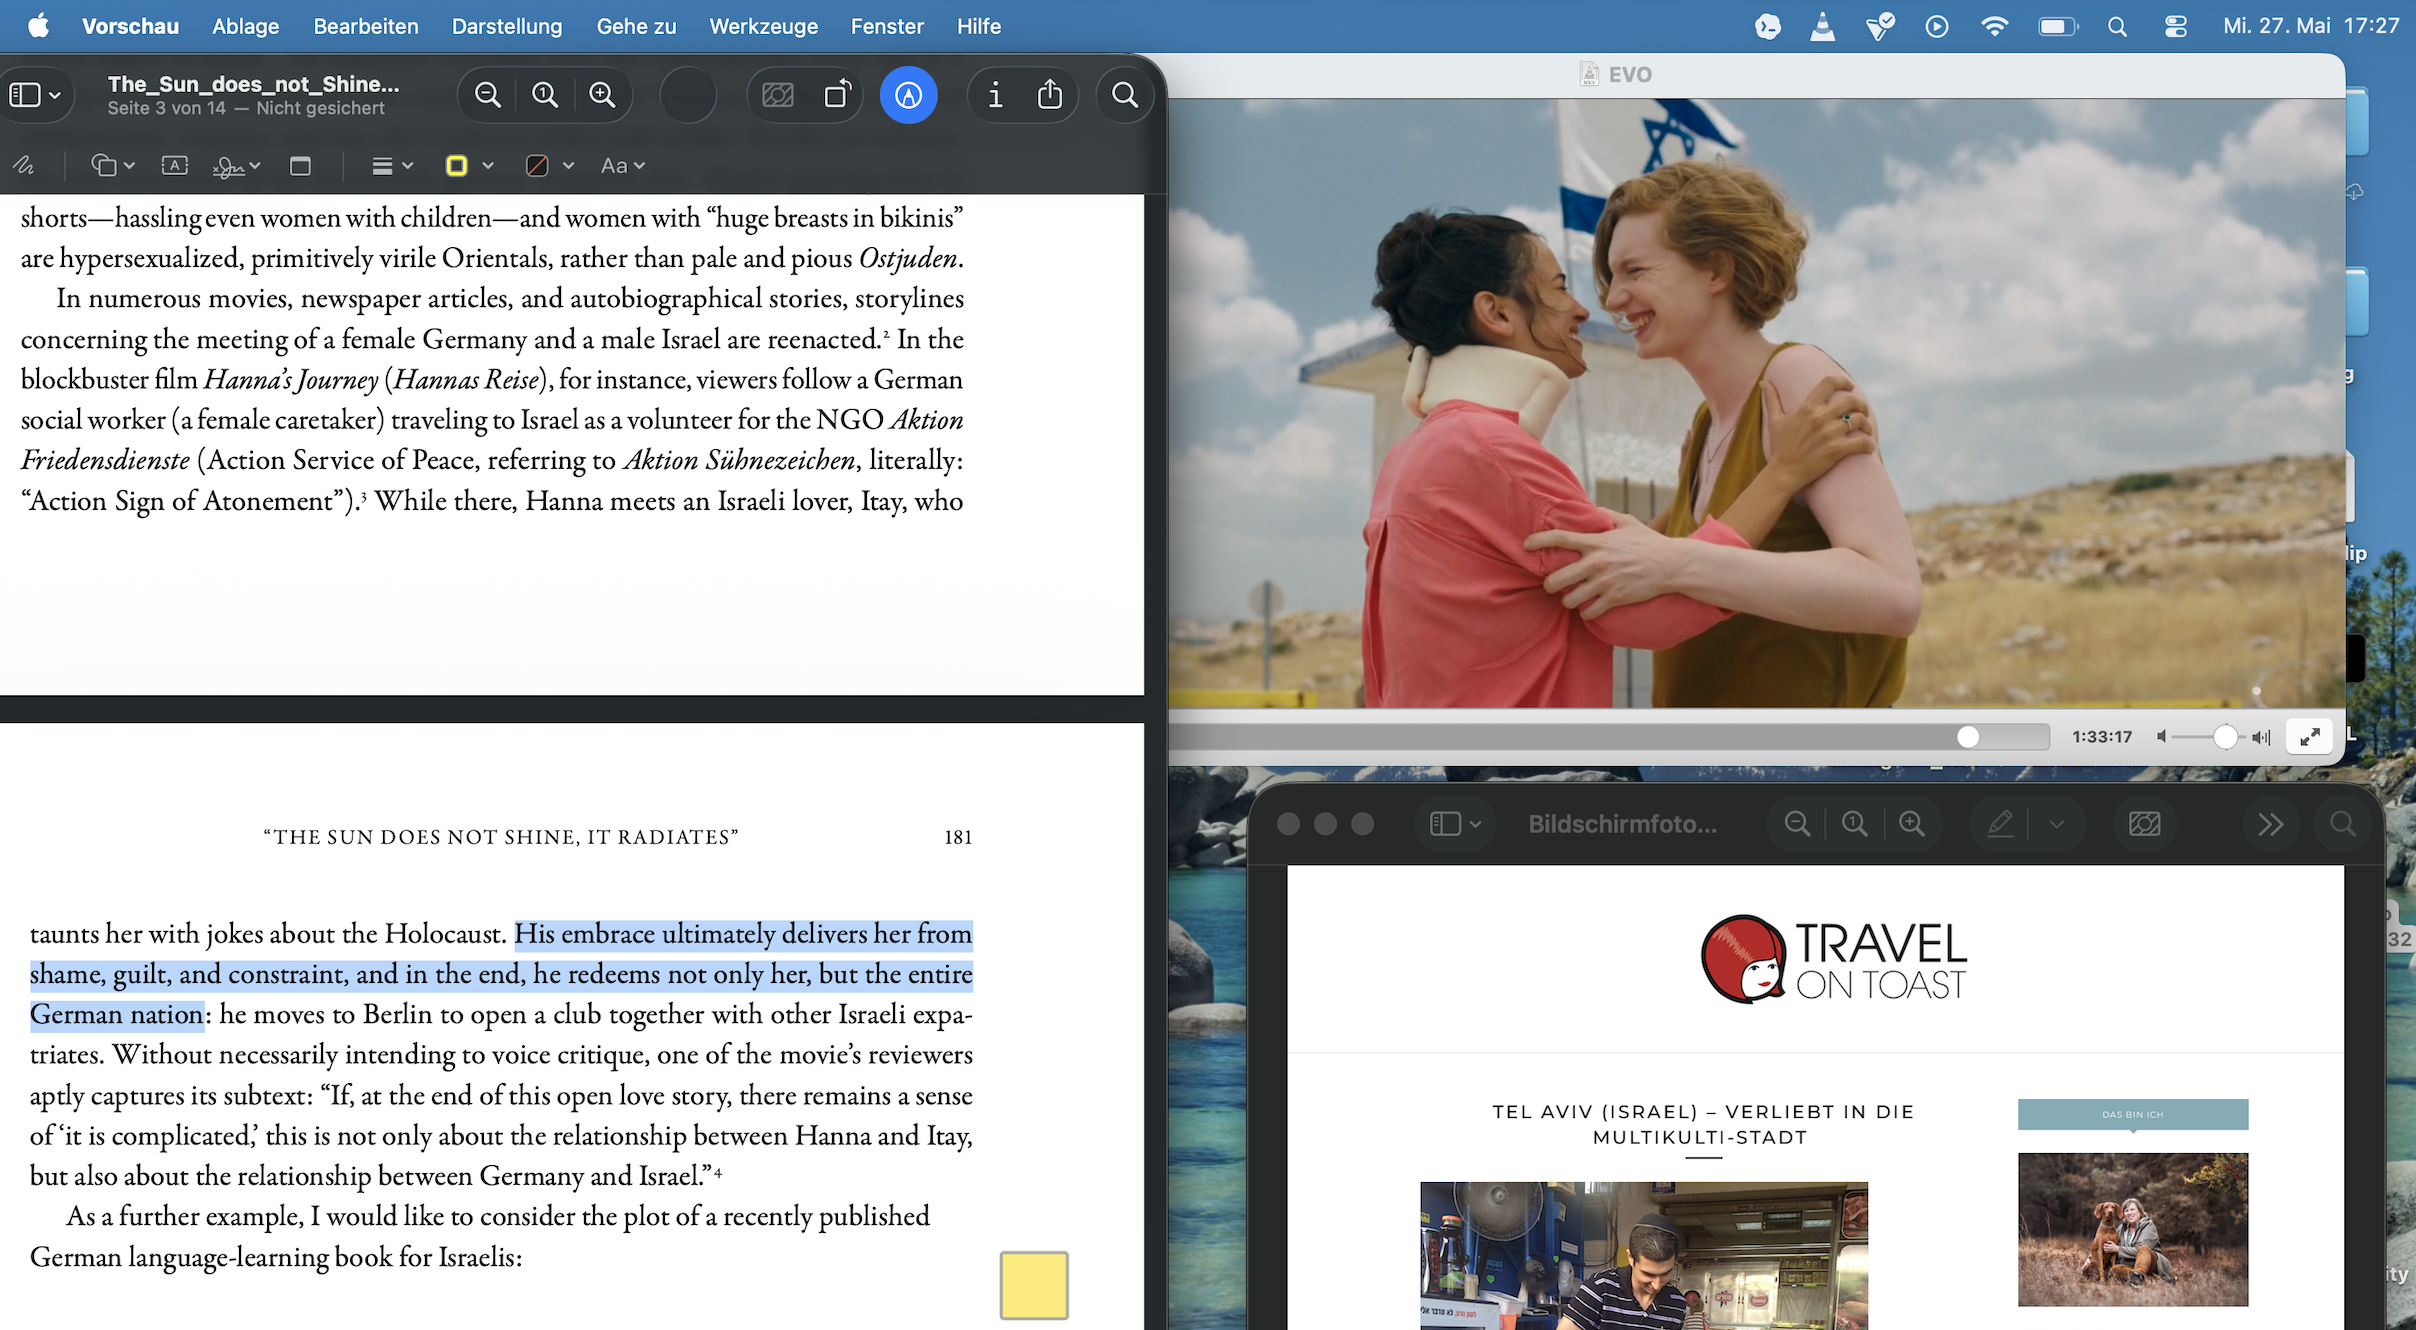Open the woman with dog thumbnail photo
Image resolution: width=2416 pixels, height=1330 pixels.
click(2133, 1229)
